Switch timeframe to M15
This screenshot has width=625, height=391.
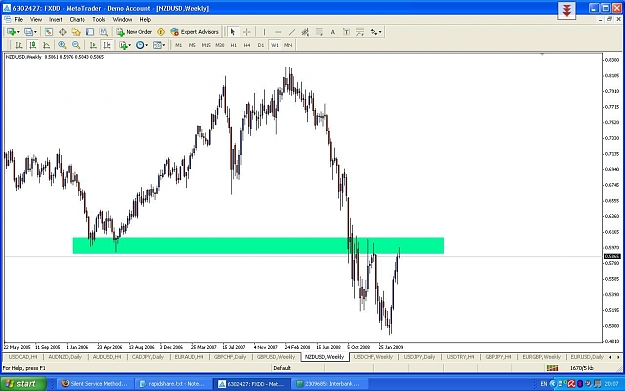[x=206, y=45]
